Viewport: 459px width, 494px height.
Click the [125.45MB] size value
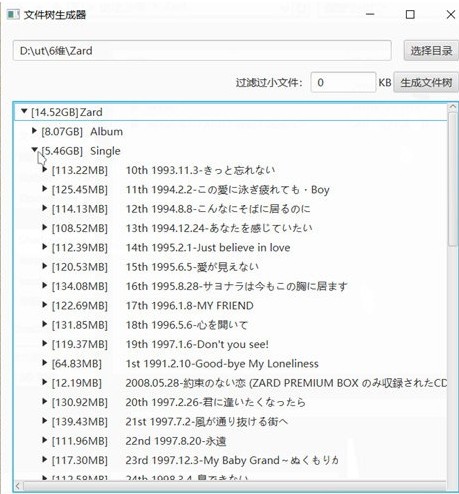tap(80, 189)
